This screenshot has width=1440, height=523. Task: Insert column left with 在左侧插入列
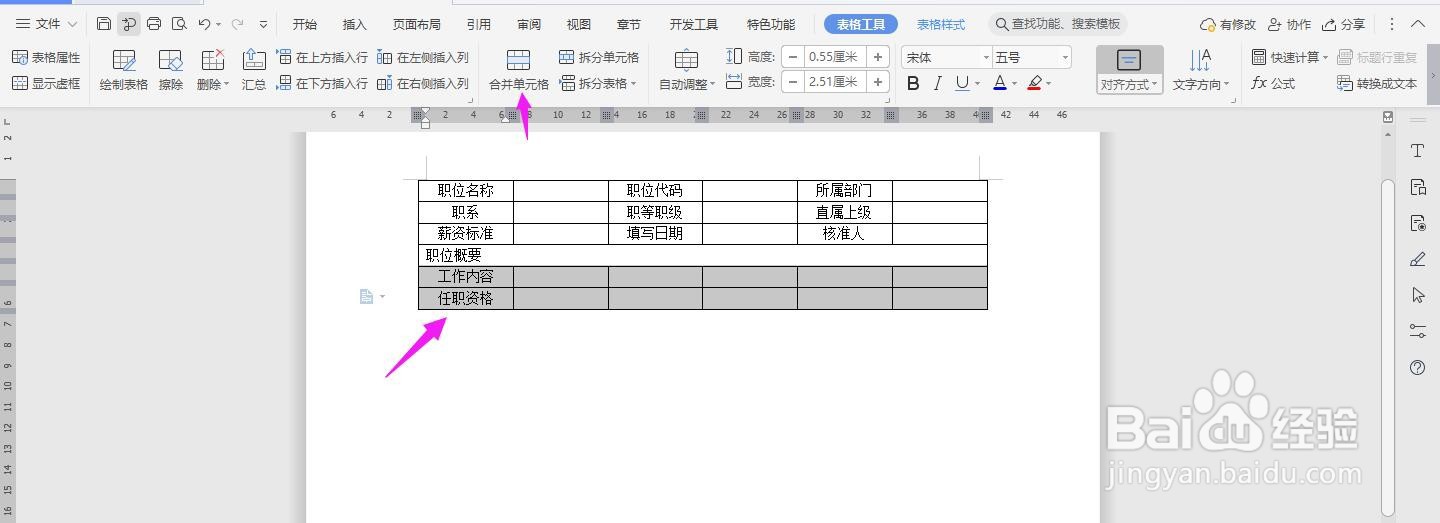423,58
